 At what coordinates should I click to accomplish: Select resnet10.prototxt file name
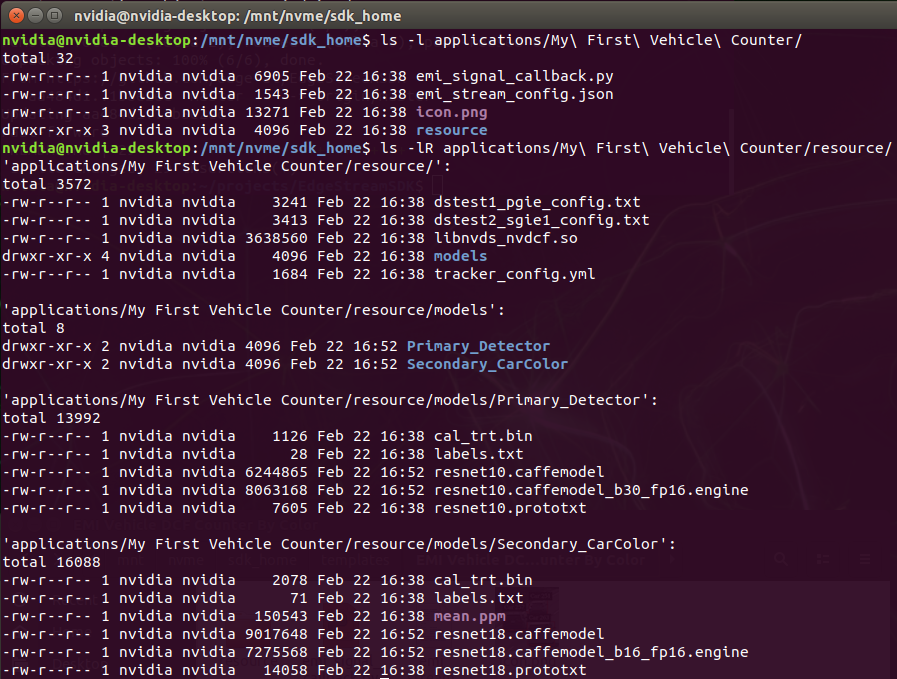(x=510, y=508)
